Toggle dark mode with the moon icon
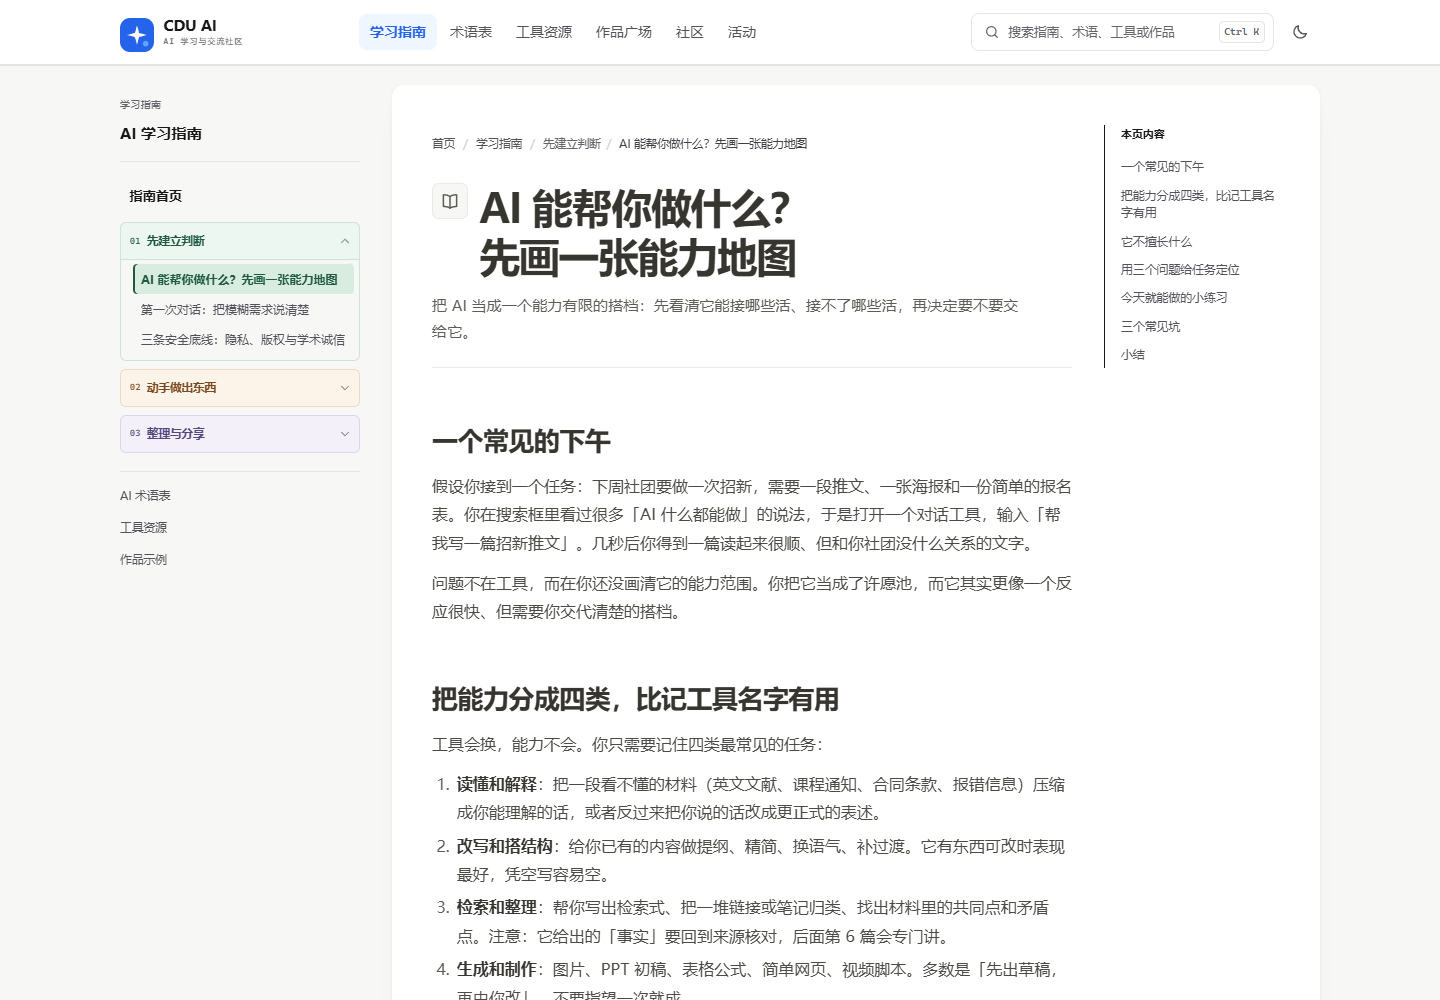The image size is (1440, 1000). [x=1300, y=32]
